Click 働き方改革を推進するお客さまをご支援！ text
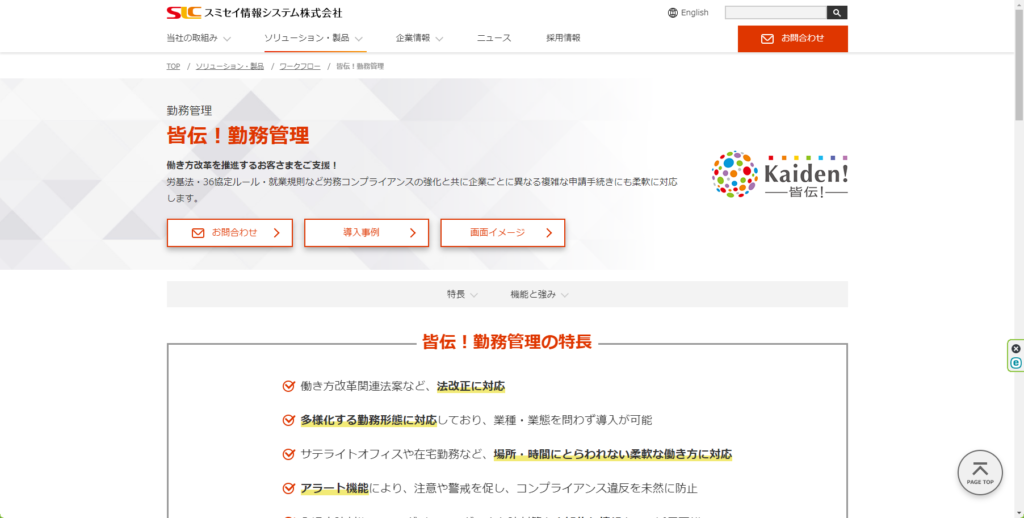Screen dimensions: 1024x518 click(x=252, y=165)
